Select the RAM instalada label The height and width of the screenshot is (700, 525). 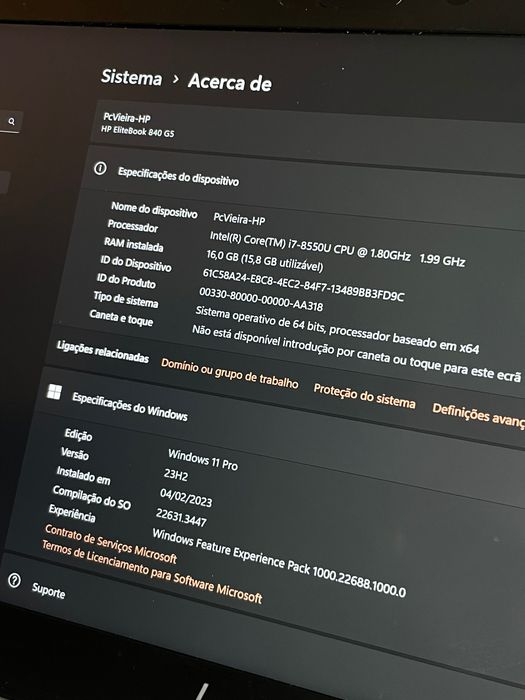tap(133, 244)
